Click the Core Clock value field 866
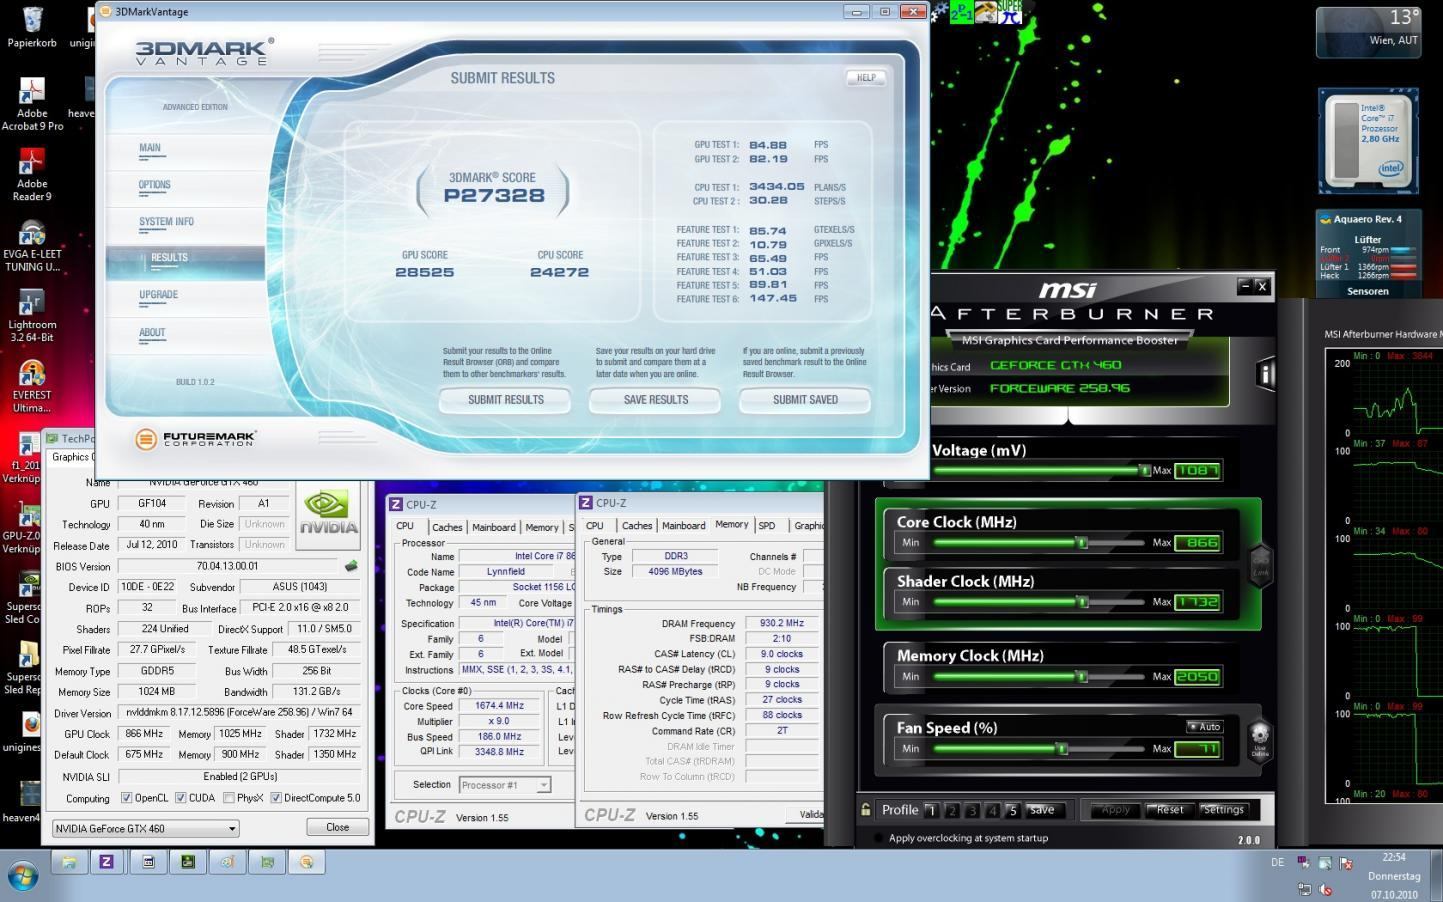The image size is (1443, 902). [x=1197, y=542]
